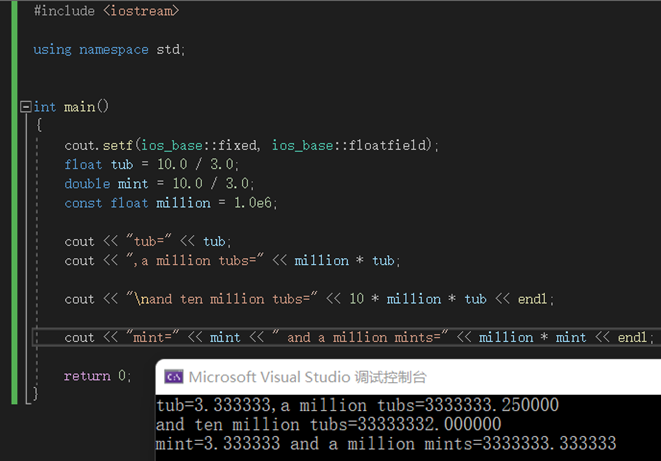This screenshot has height=461, width=661.
Task: Click the 'using namespace std;' line
Action: click(x=109, y=50)
